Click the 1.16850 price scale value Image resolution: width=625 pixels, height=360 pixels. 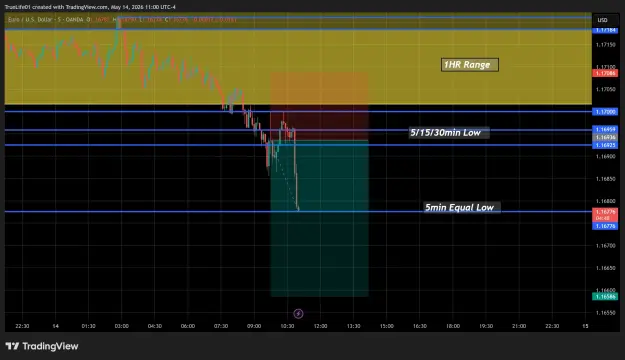point(605,179)
